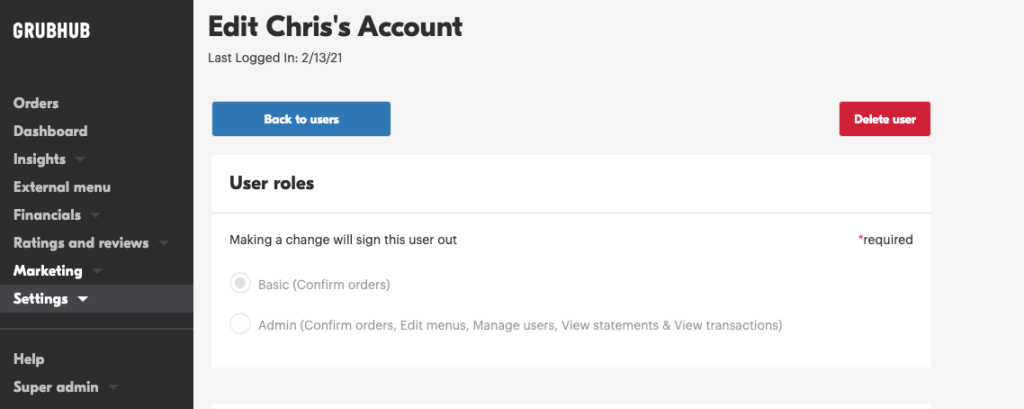Open External menu in sidebar
This screenshot has width=1024, height=409.
(x=62, y=187)
